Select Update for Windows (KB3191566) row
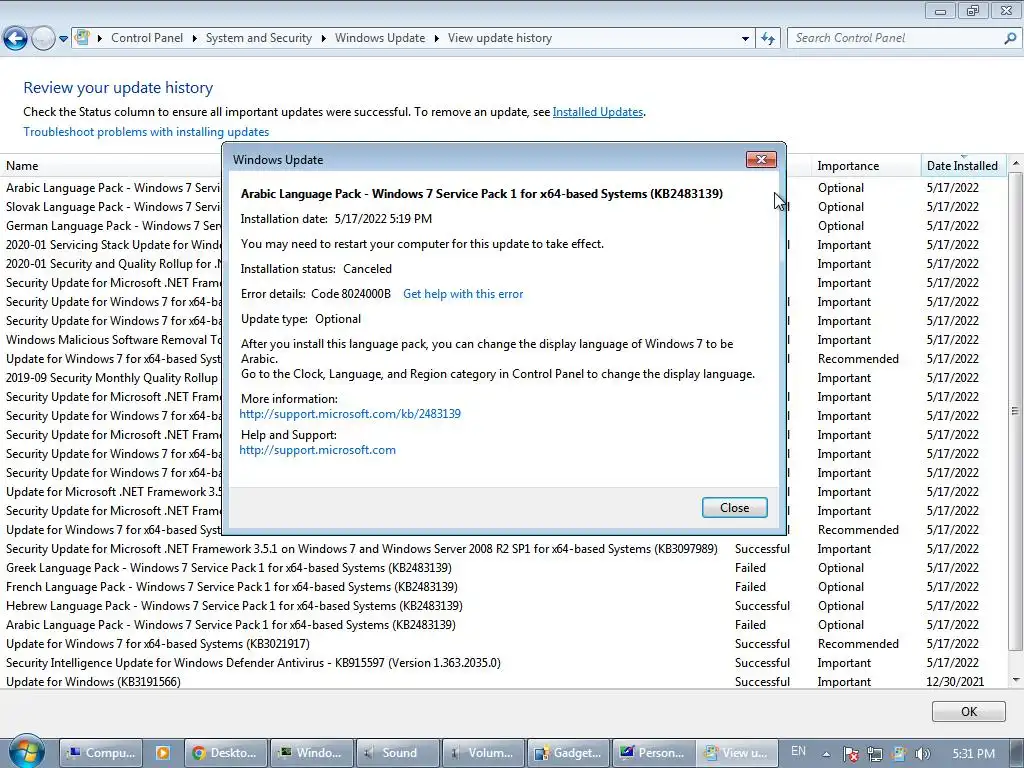The width and height of the screenshot is (1024, 768). click(x=503, y=681)
